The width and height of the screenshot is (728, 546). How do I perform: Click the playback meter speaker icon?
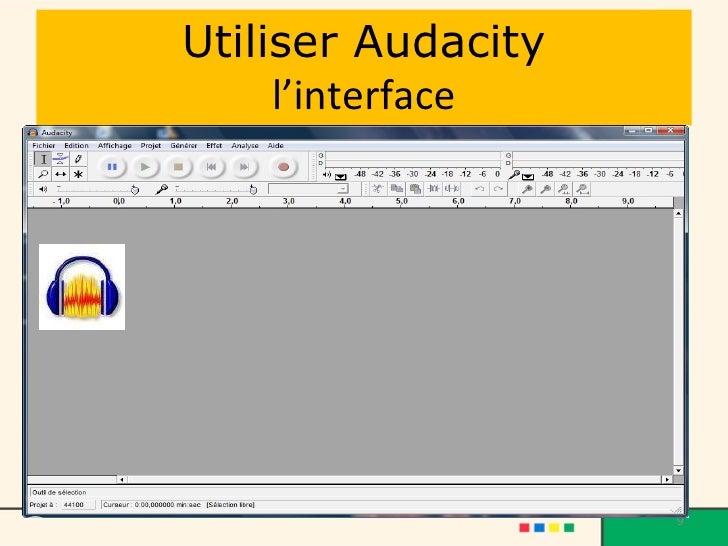pos(327,175)
